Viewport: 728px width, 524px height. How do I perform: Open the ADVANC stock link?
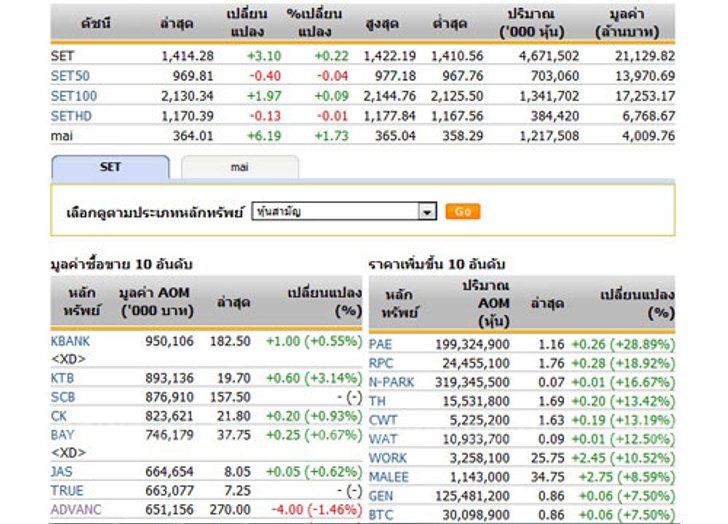pyautogui.click(x=76, y=510)
